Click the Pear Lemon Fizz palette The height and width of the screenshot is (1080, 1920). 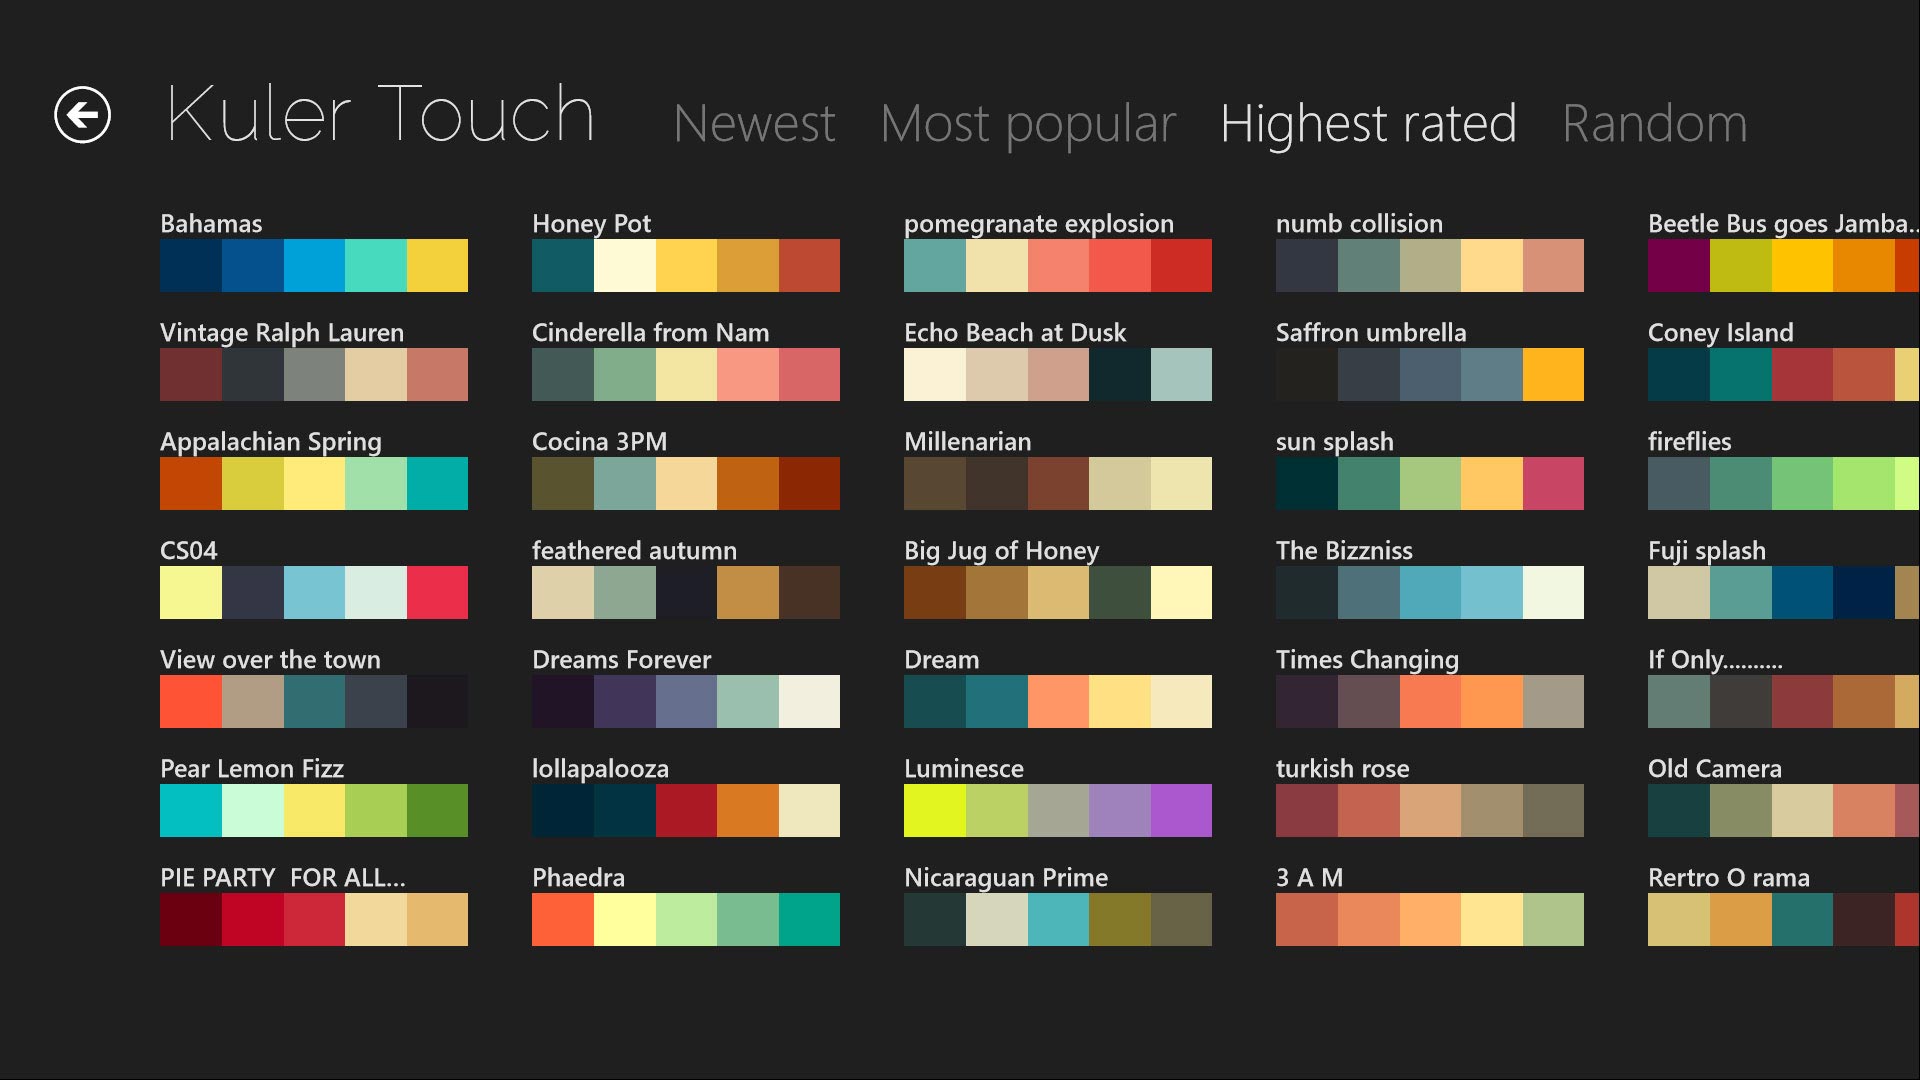click(313, 810)
